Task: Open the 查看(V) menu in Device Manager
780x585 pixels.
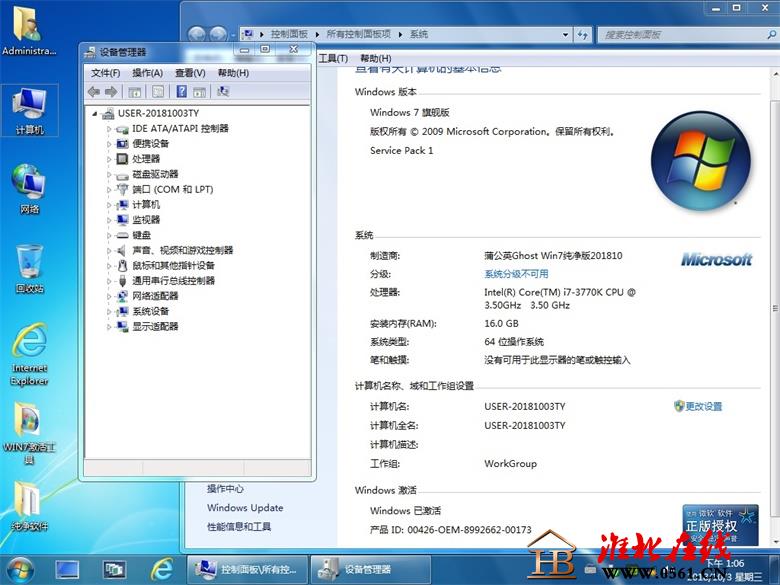Action: (x=190, y=73)
